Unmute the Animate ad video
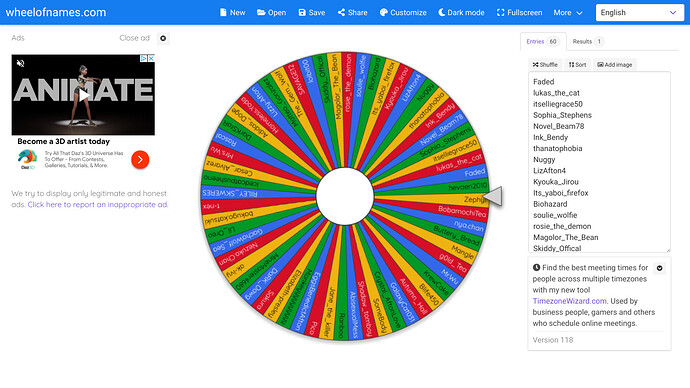Image resolution: width=690 pixels, height=388 pixels. pos(20,63)
